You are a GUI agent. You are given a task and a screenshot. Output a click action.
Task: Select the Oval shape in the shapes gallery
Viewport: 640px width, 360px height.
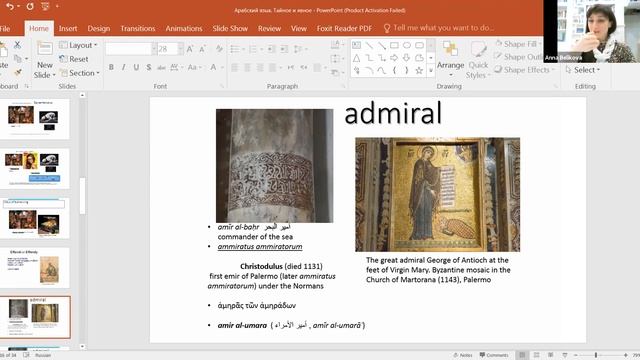407,45
